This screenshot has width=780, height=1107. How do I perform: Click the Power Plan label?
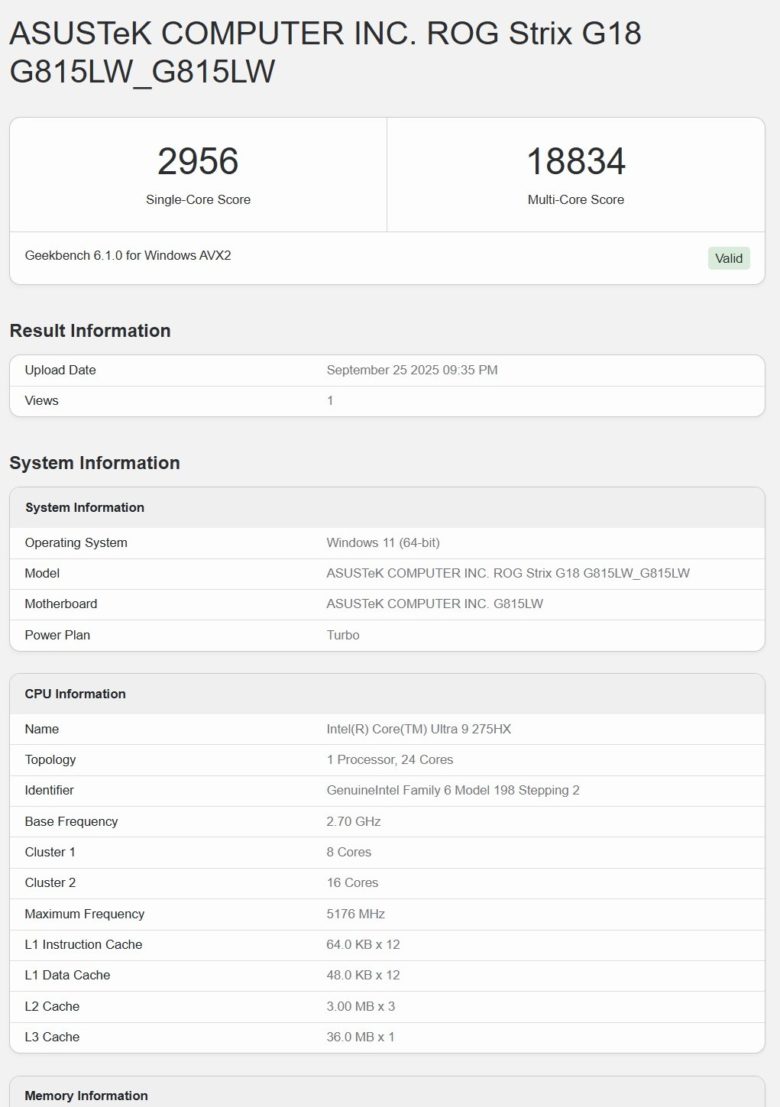(57, 635)
